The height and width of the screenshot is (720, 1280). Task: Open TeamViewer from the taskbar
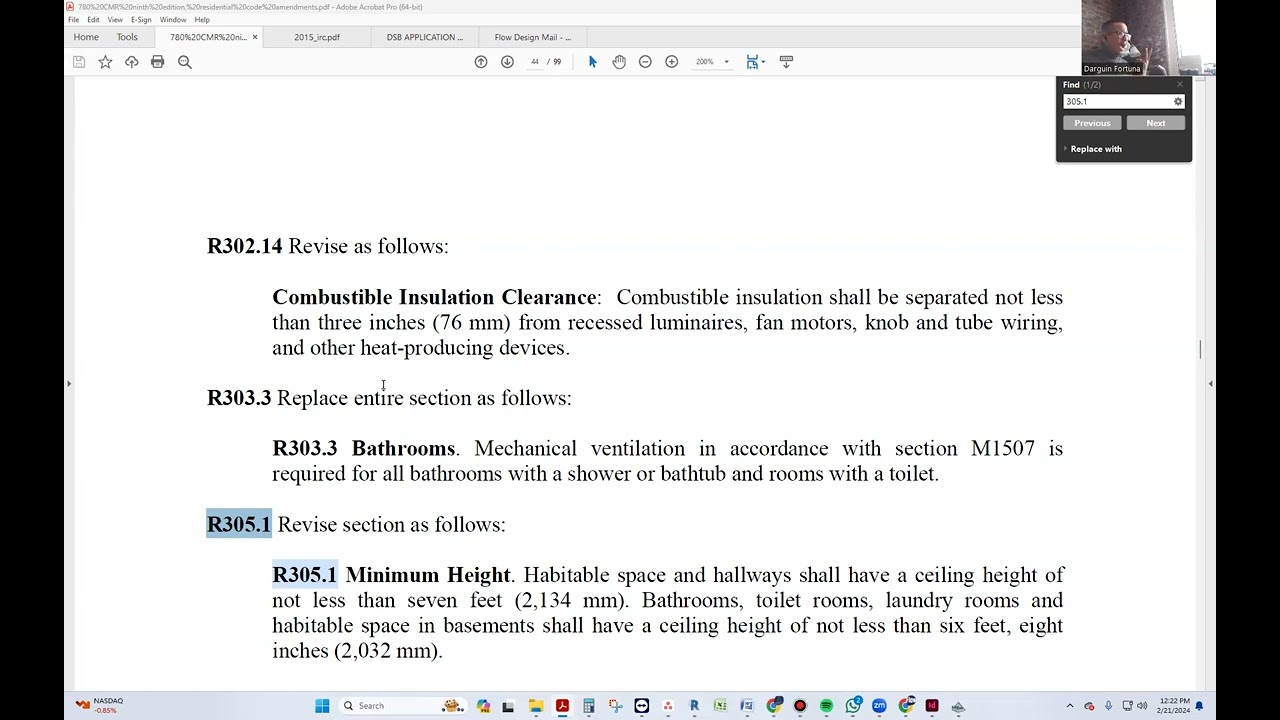click(641, 706)
